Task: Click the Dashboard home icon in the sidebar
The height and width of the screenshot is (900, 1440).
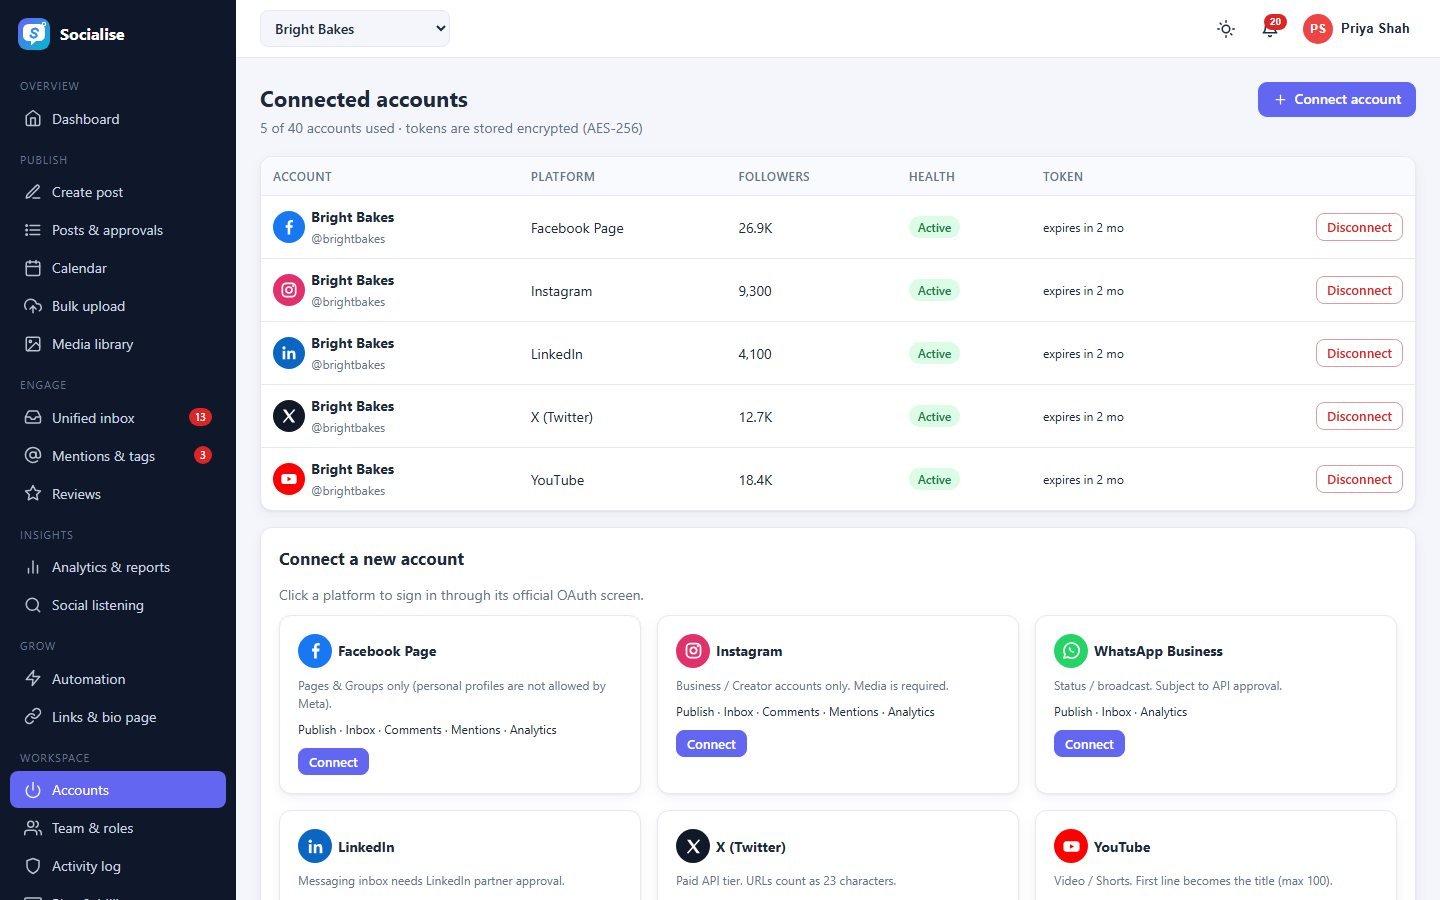Action: [33, 119]
